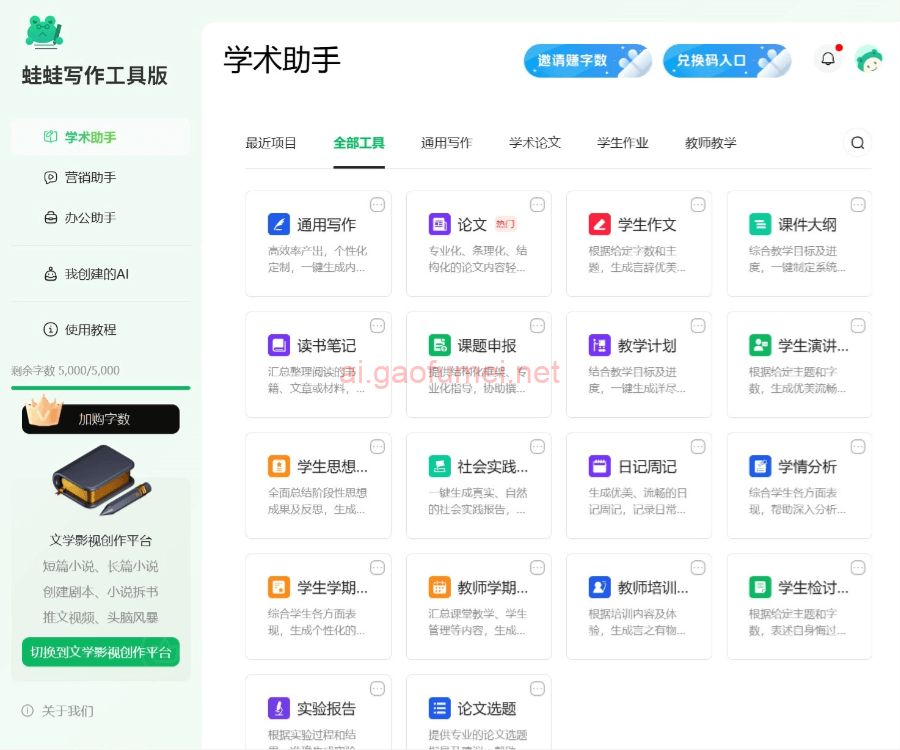
Task: Open the 关于我们 link
Action: [x=67, y=711]
